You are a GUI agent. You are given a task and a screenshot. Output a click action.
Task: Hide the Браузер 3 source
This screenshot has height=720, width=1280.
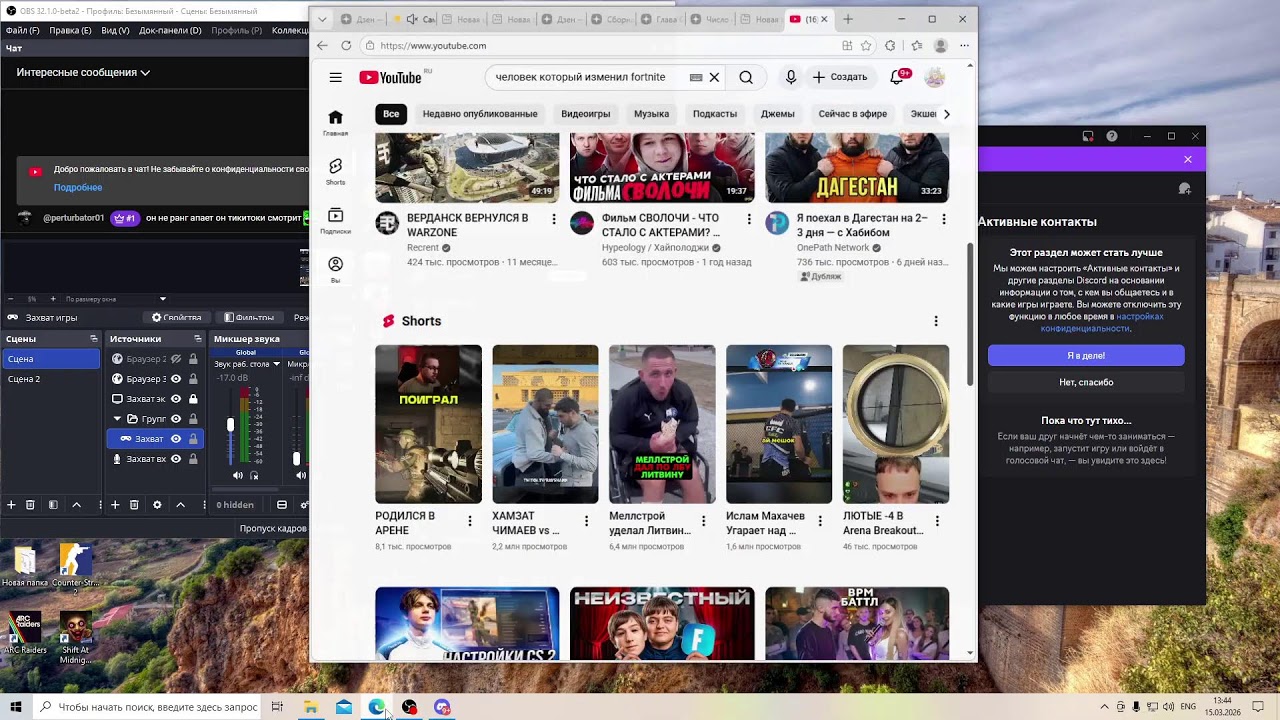pyautogui.click(x=176, y=379)
